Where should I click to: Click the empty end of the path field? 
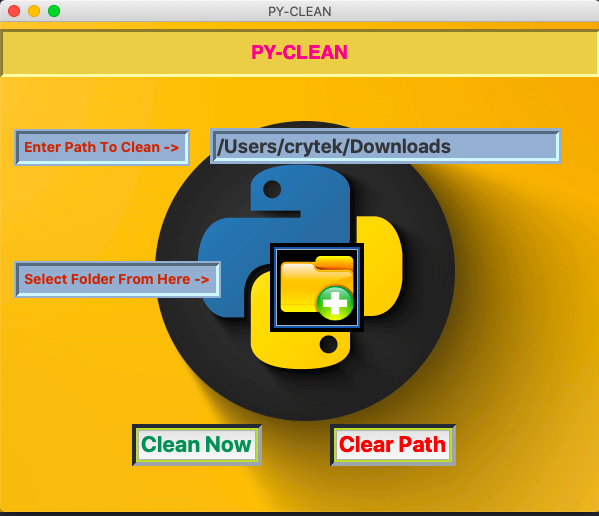coord(504,147)
